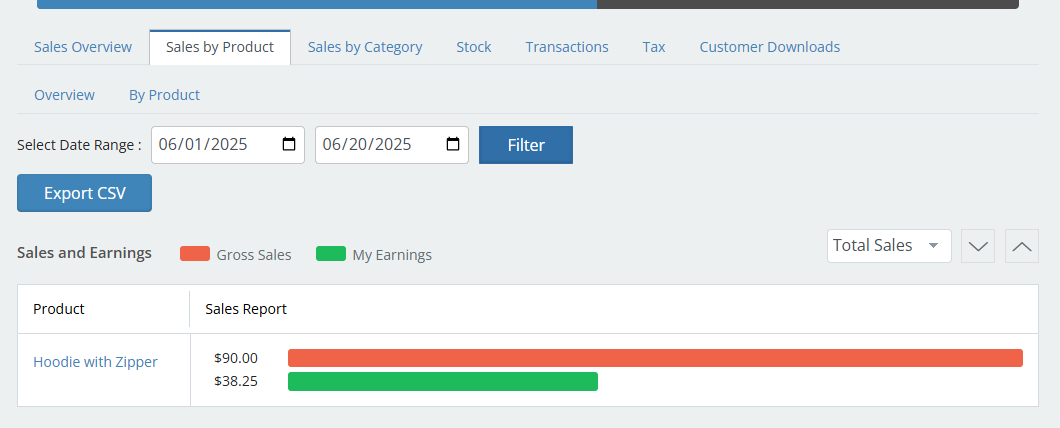Toggle the My Earnings legend swatch
This screenshot has height=428, width=1060.
pyautogui.click(x=330, y=254)
